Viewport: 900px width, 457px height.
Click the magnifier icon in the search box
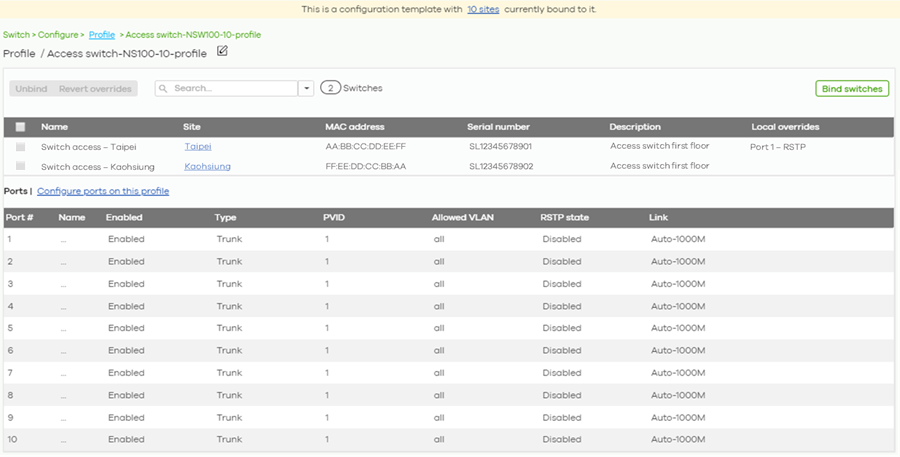tap(164, 89)
